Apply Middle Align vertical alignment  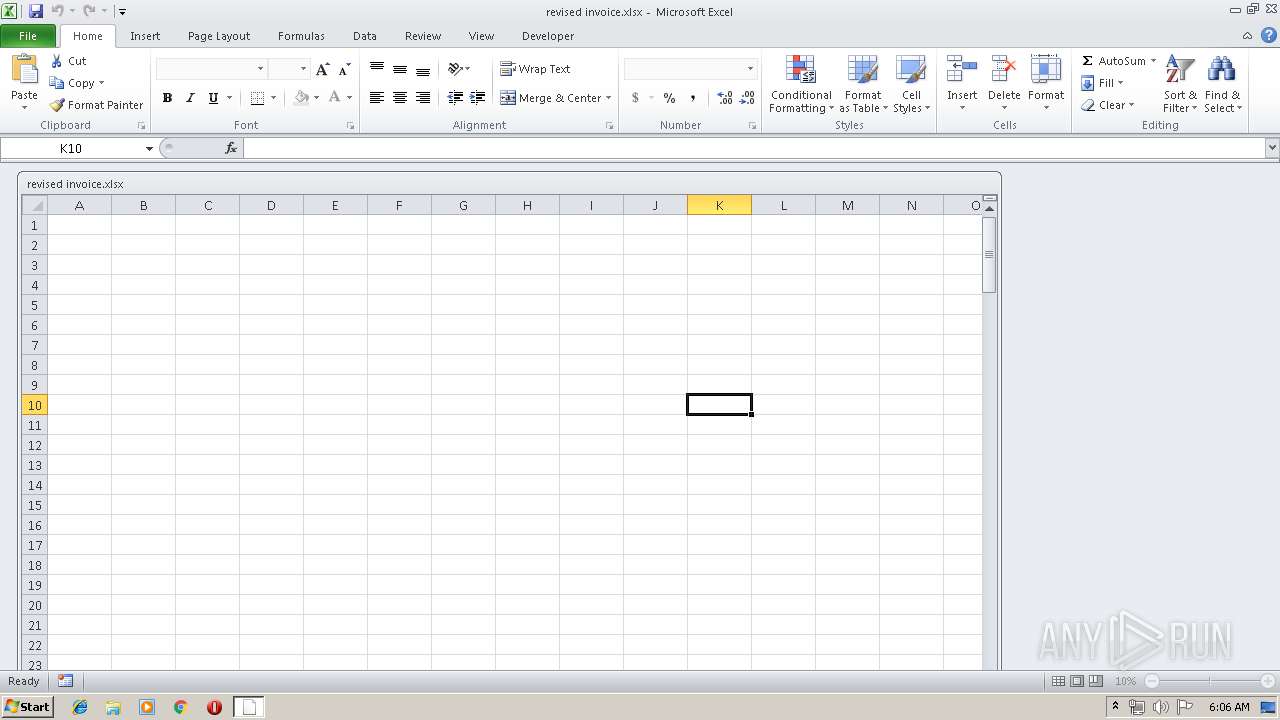point(400,69)
